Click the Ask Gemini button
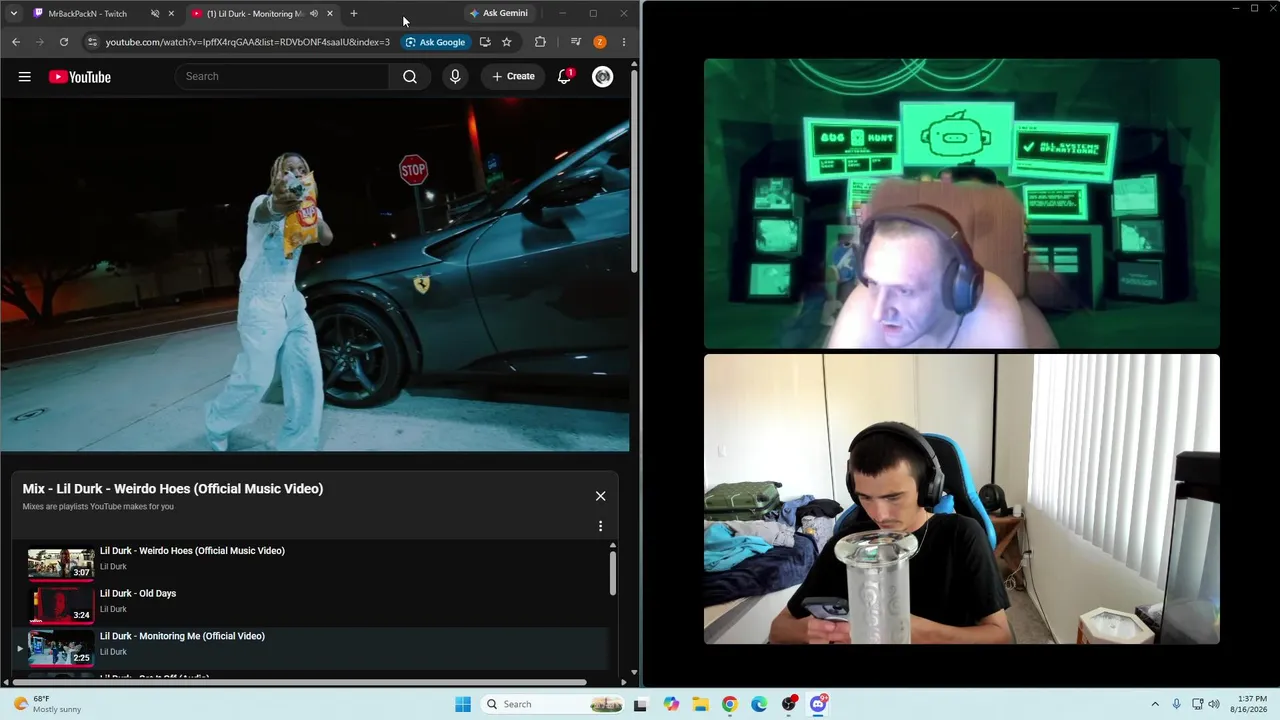The image size is (1280, 720). tap(498, 14)
